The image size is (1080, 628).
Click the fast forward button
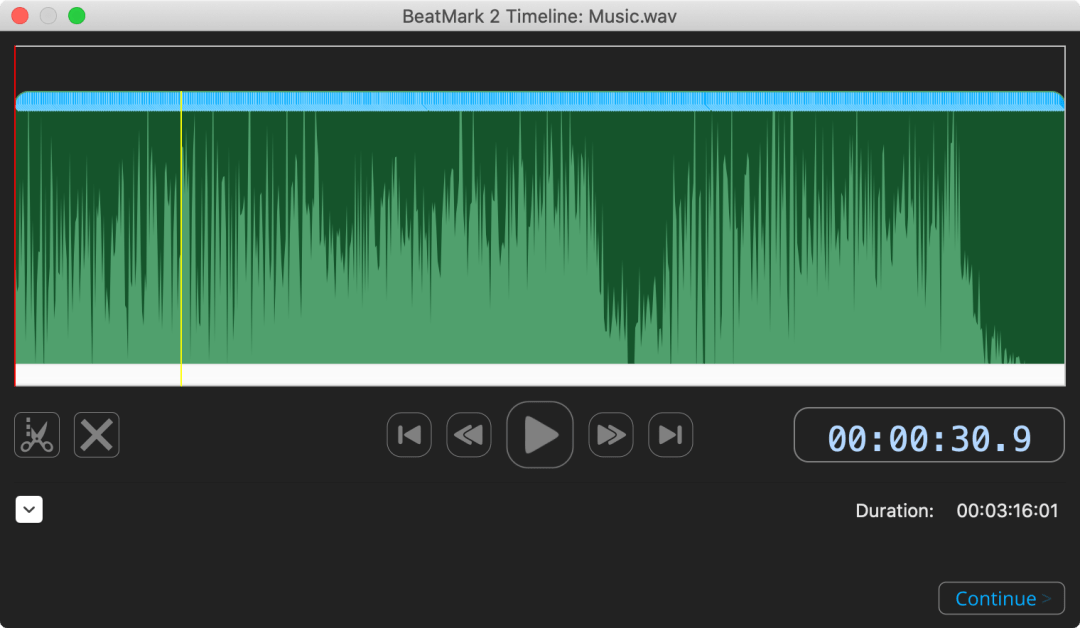click(x=611, y=435)
